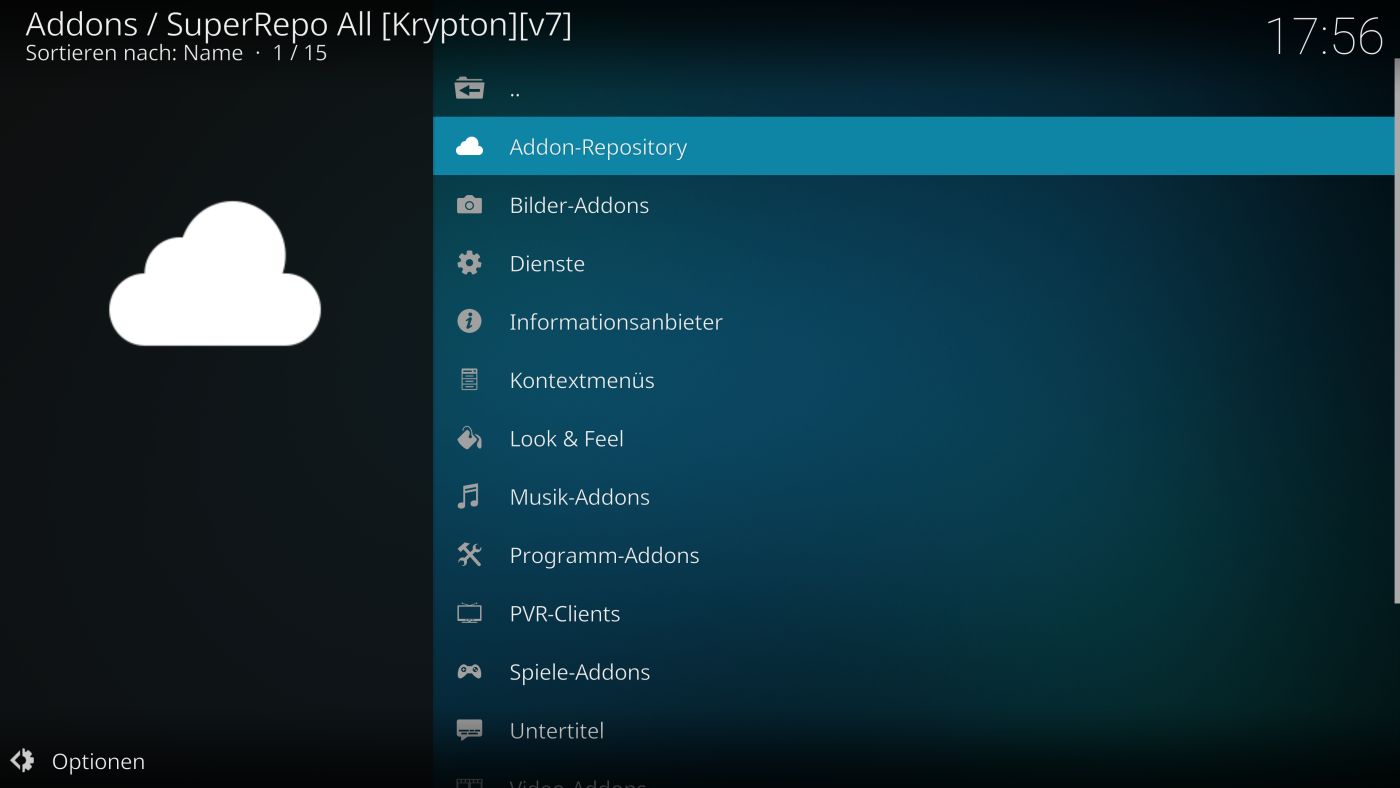1400x788 pixels.
Task: Click the PVR-Clients TV icon
Action: coord(469,613)
